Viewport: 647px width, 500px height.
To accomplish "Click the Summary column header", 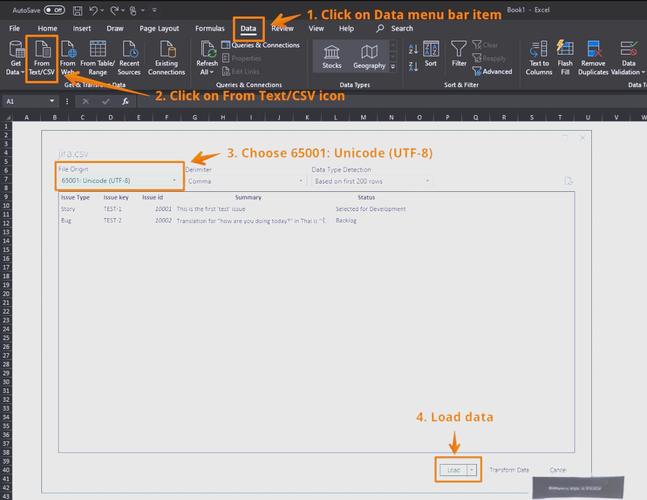I will [x=248, y=198].
